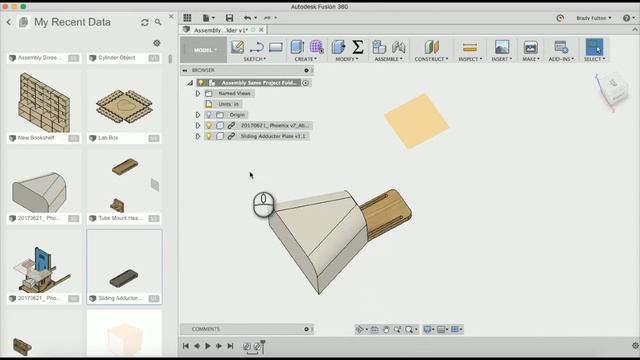Toggle visibility bulb of root assembly
This screenshot has width=640, height=360.
201,82
